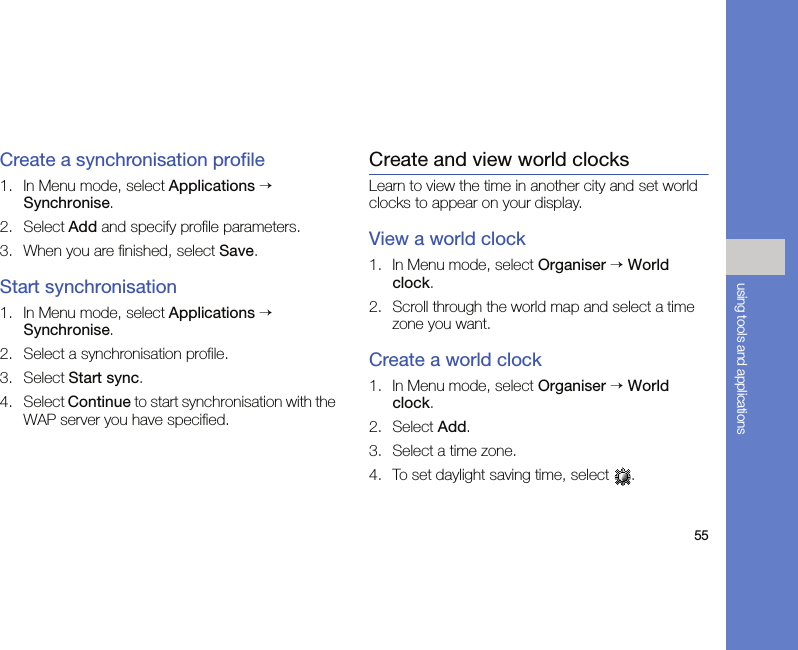Click the bold 'Start sync' text

(104, 378)
